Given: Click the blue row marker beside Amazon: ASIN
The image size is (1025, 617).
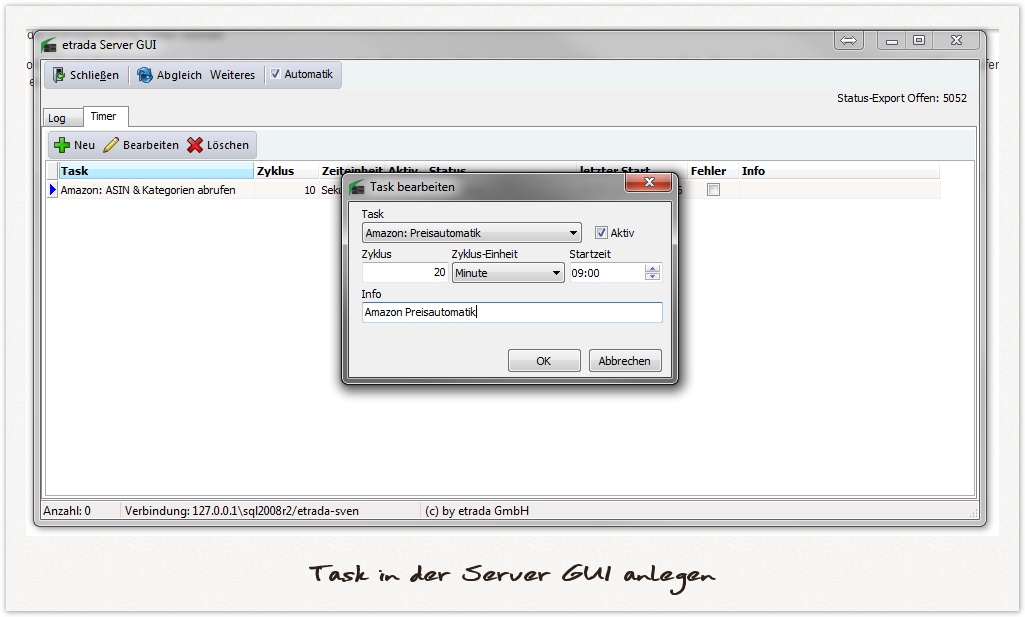Looking at the screenshot, I should 51,190.
